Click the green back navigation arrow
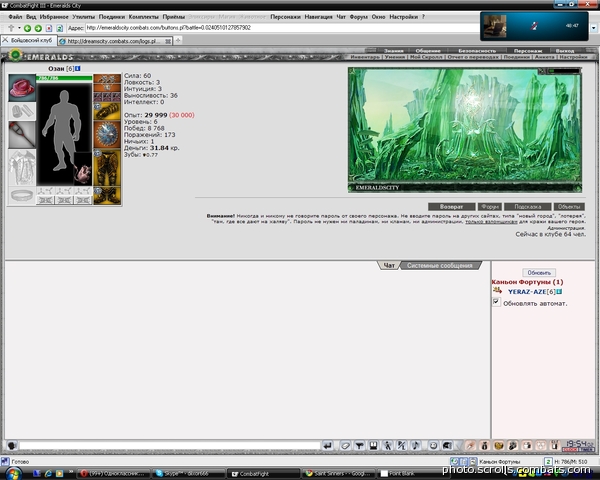Image resolution: width=600 pixels, height=480 pixels. tap(27, 28)
